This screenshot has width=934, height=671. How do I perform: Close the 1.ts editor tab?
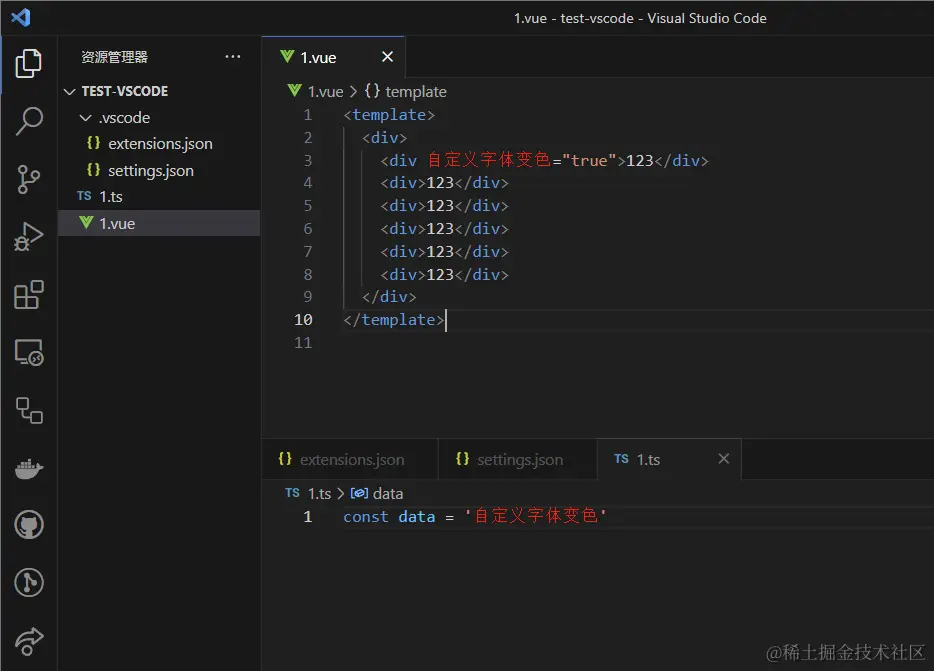723,459
